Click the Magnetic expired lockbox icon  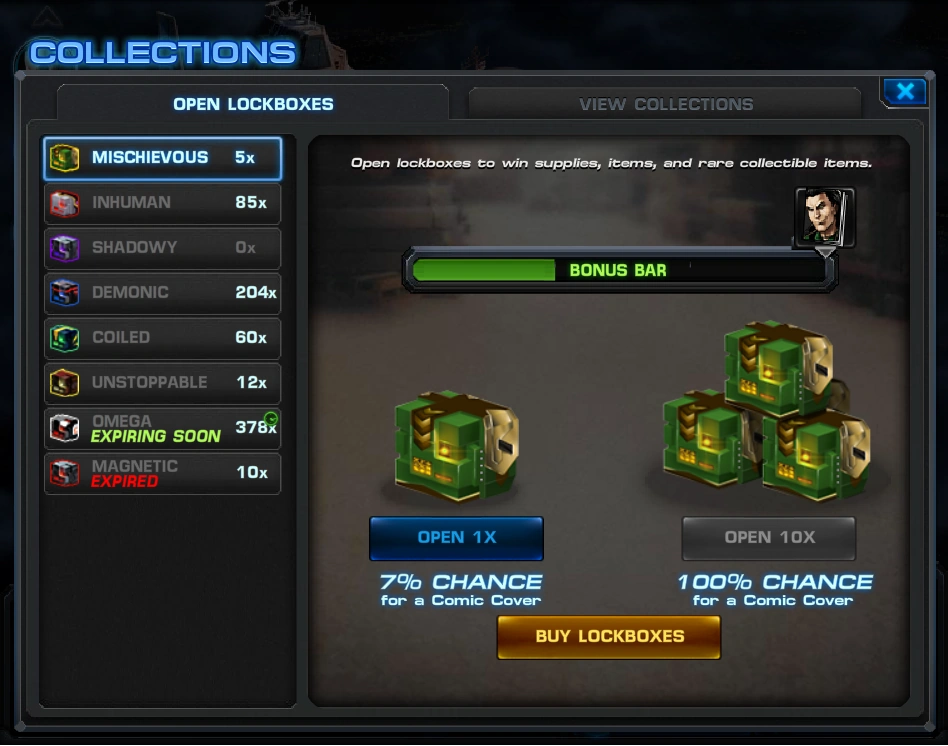pos(64,473)
